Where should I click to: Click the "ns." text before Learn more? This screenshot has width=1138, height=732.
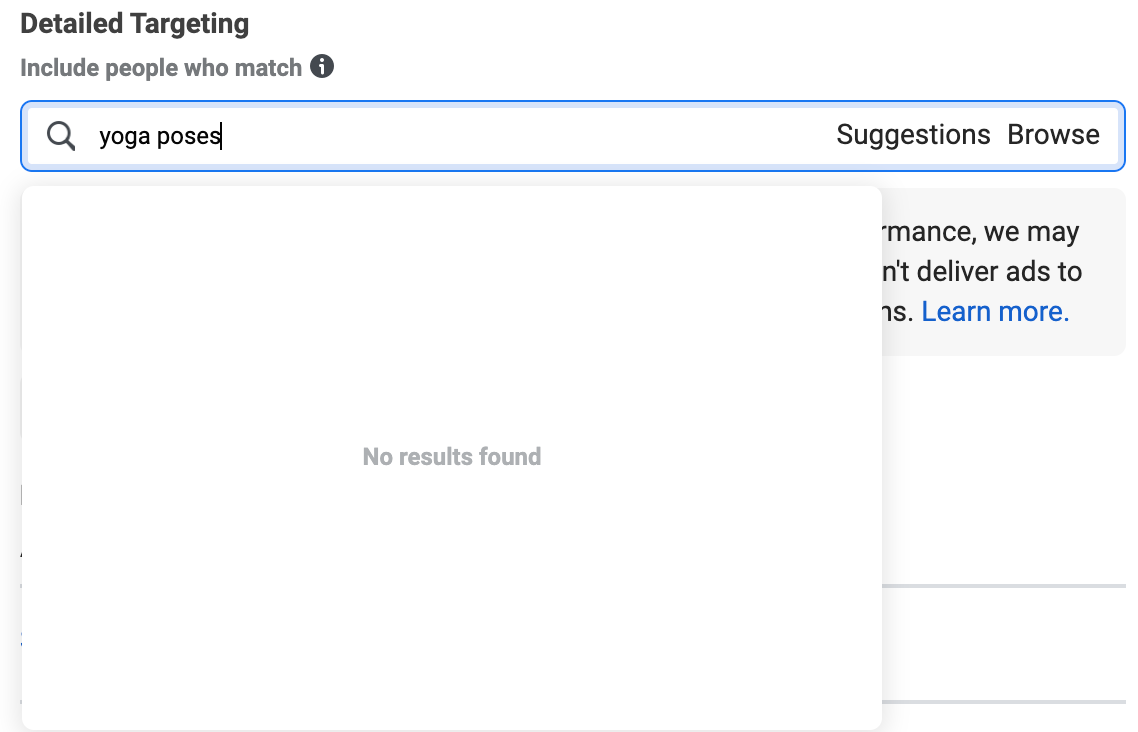click(x=898, y=312)
